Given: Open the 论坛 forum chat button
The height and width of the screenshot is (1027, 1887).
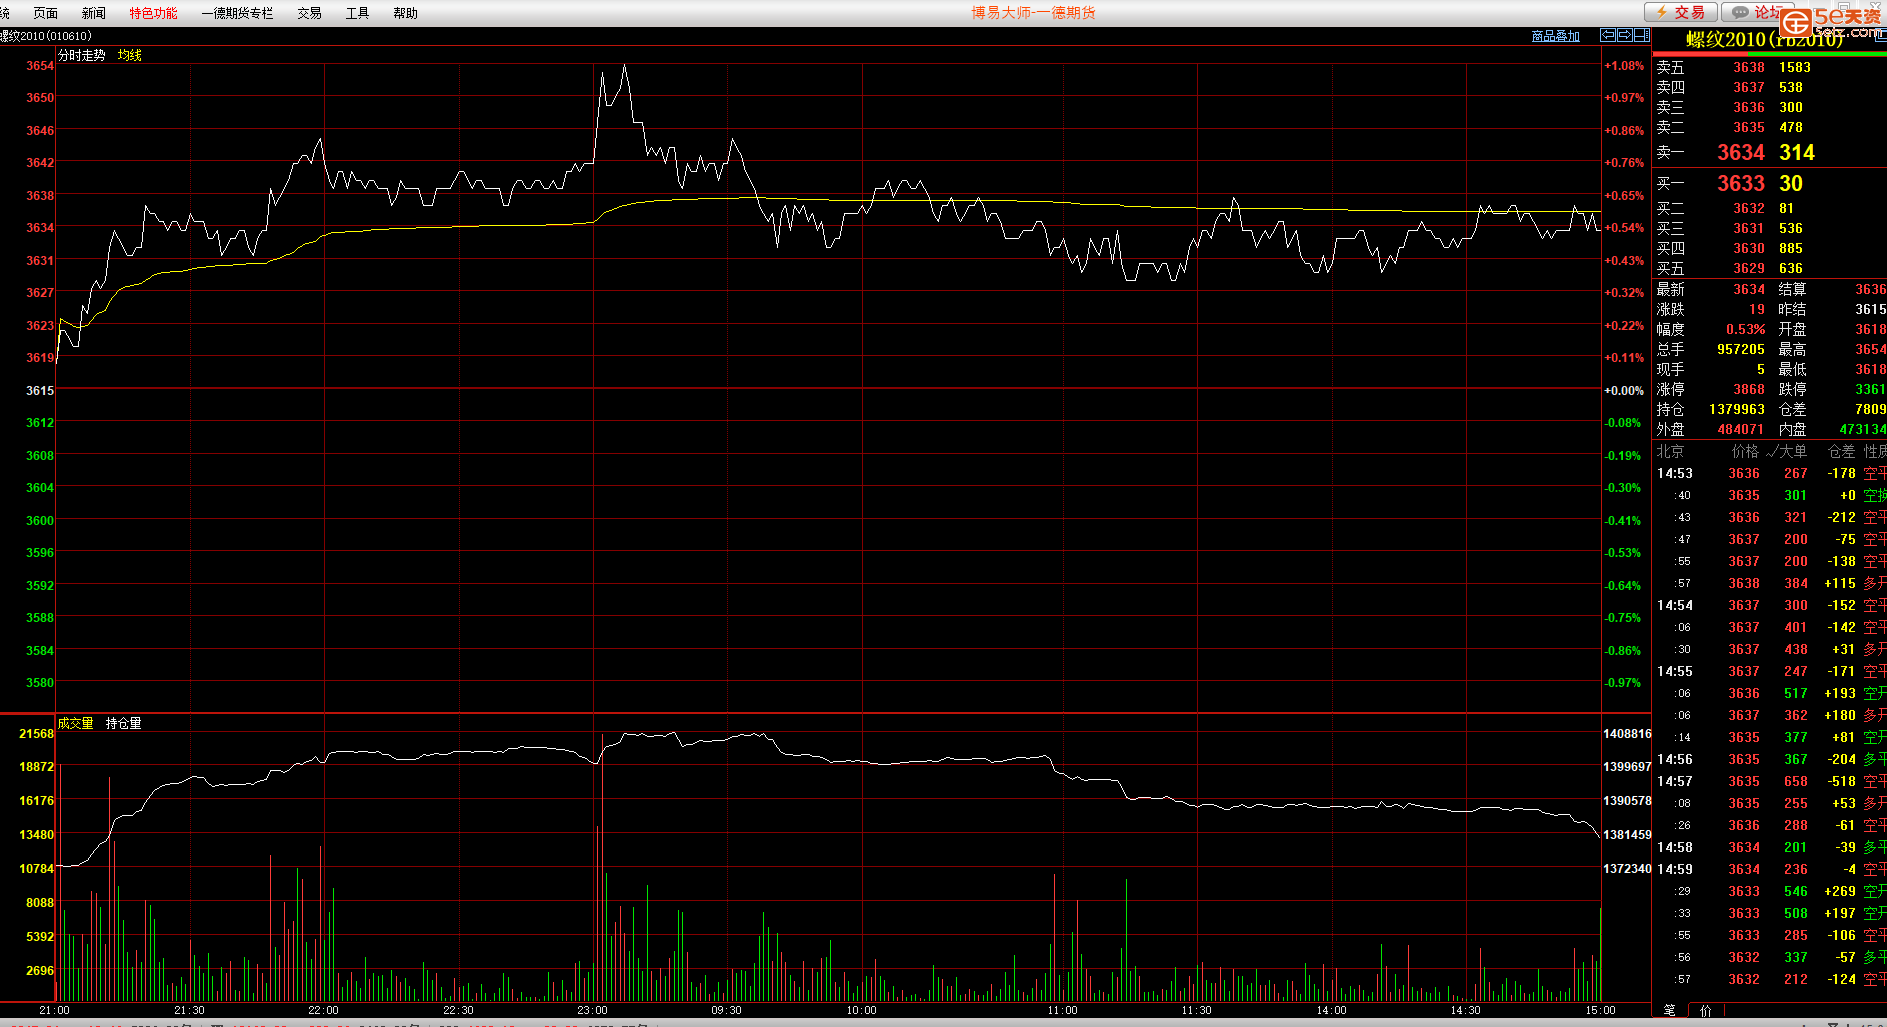Looking at the screenshot, I should coord(1757,12).
